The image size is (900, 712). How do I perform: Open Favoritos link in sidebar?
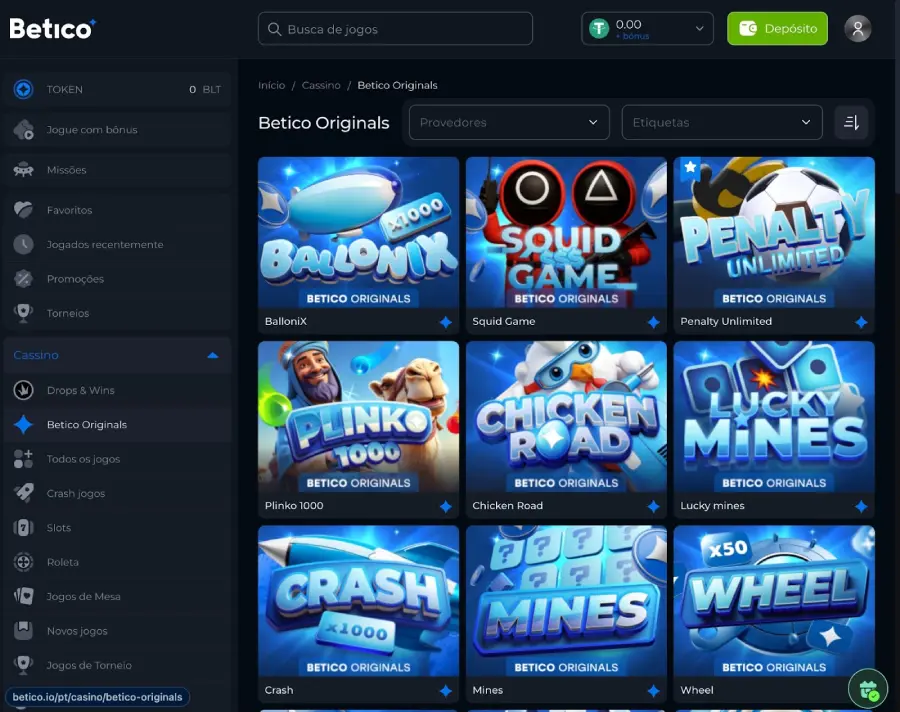coord(117,210)
